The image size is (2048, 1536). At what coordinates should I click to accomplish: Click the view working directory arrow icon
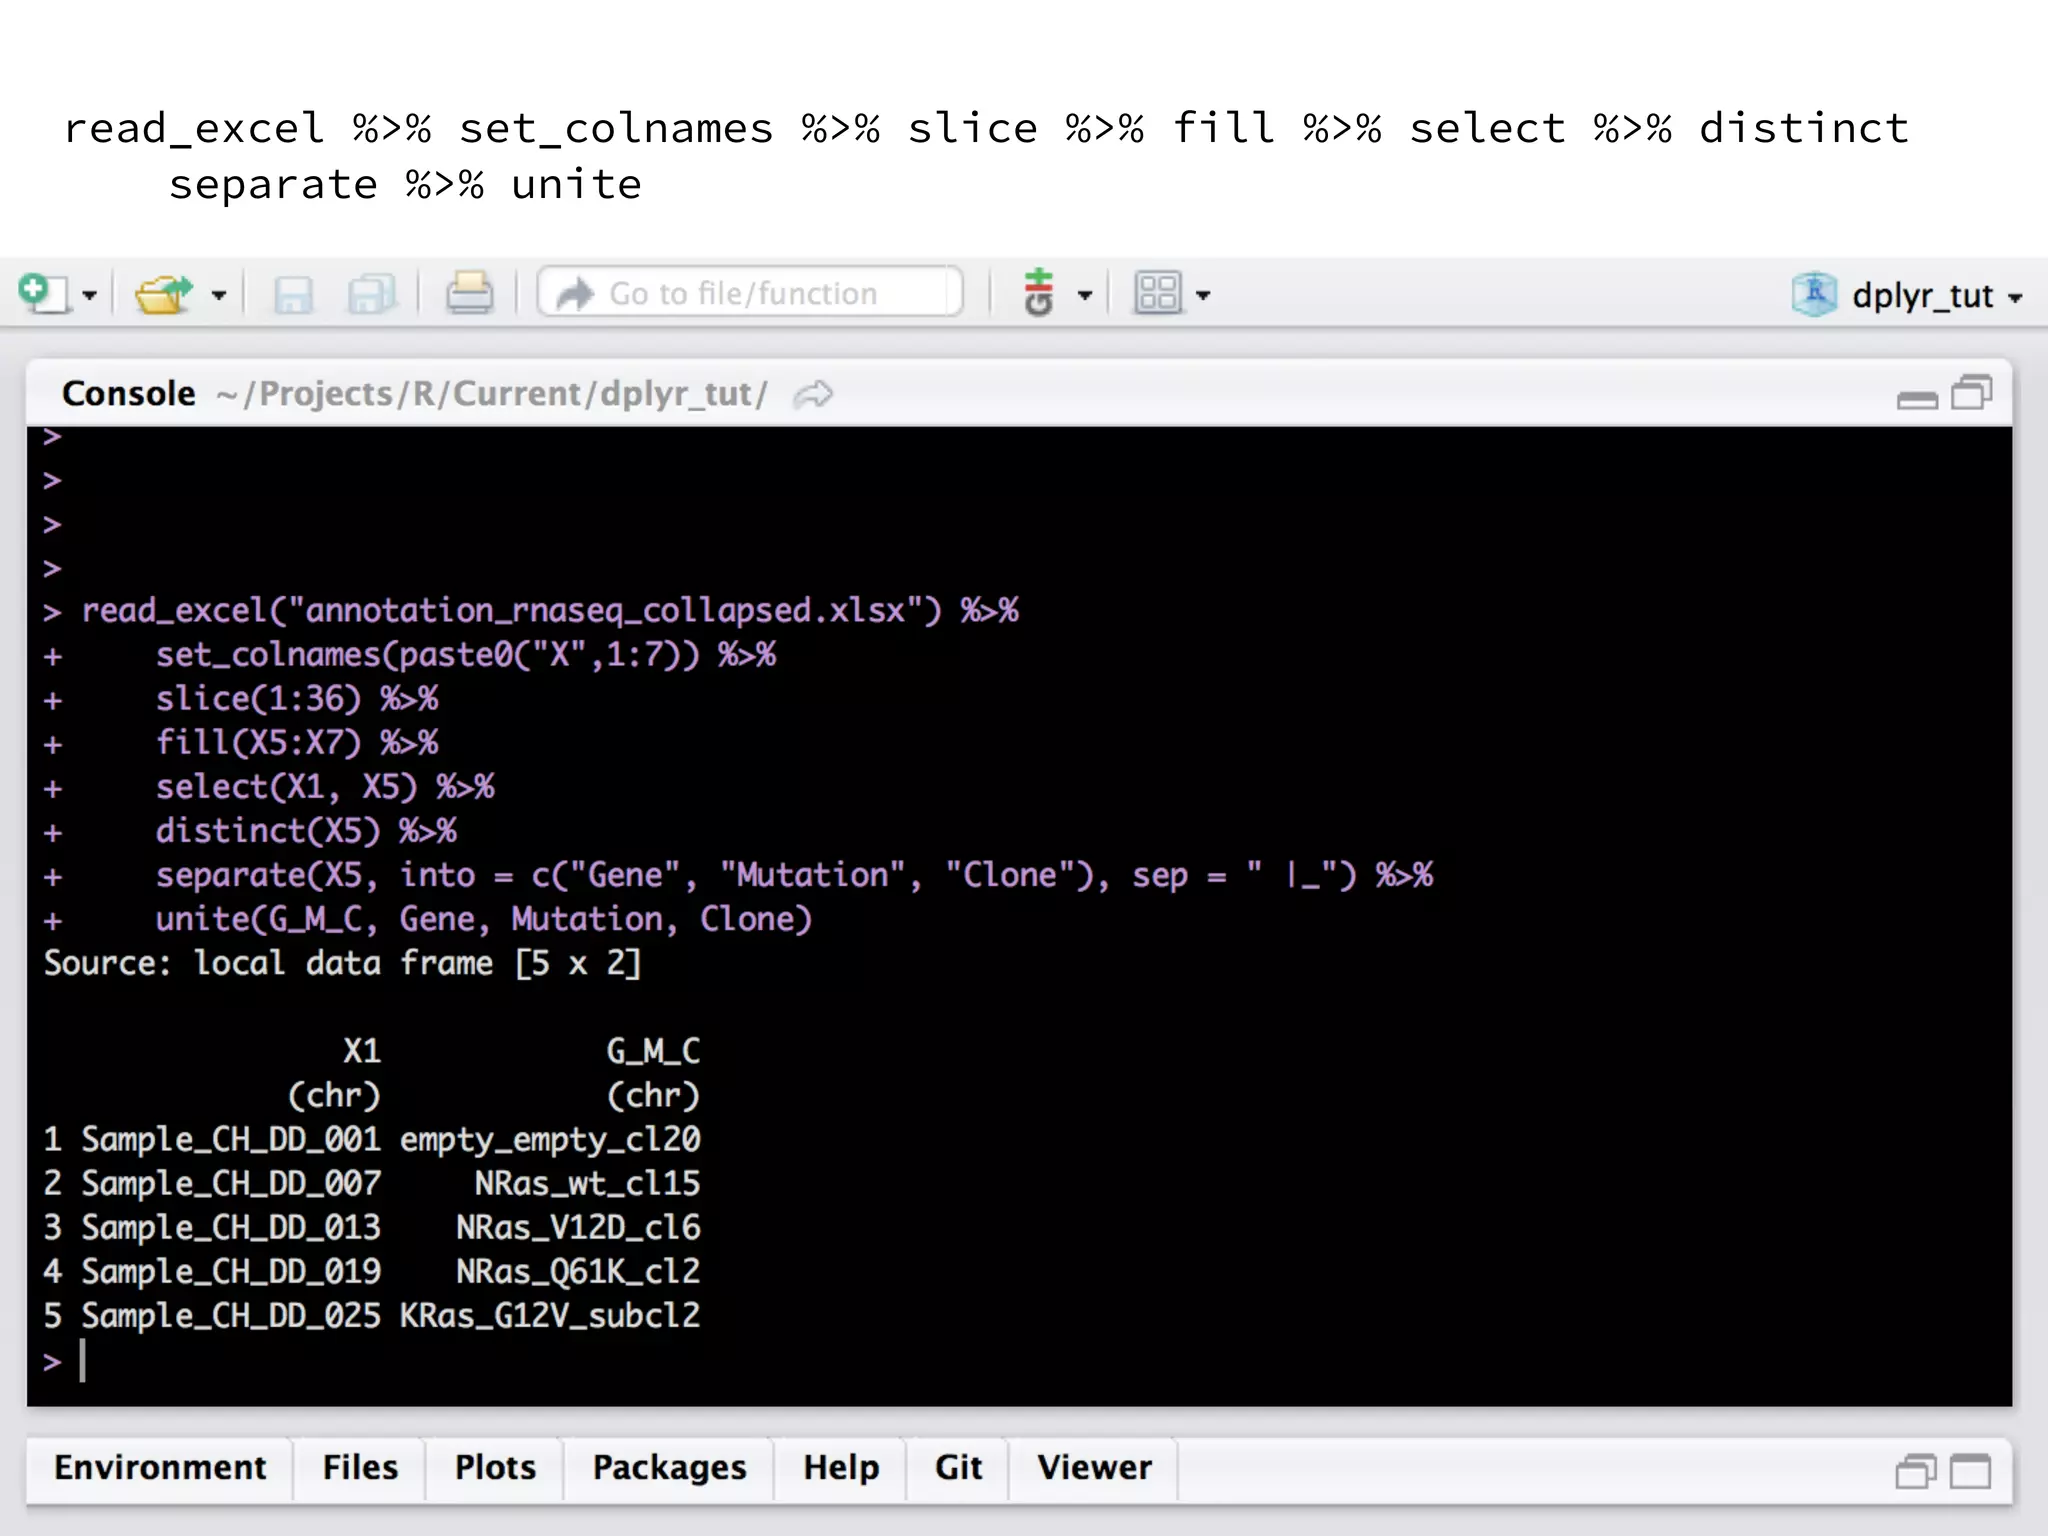coord(813,395)
